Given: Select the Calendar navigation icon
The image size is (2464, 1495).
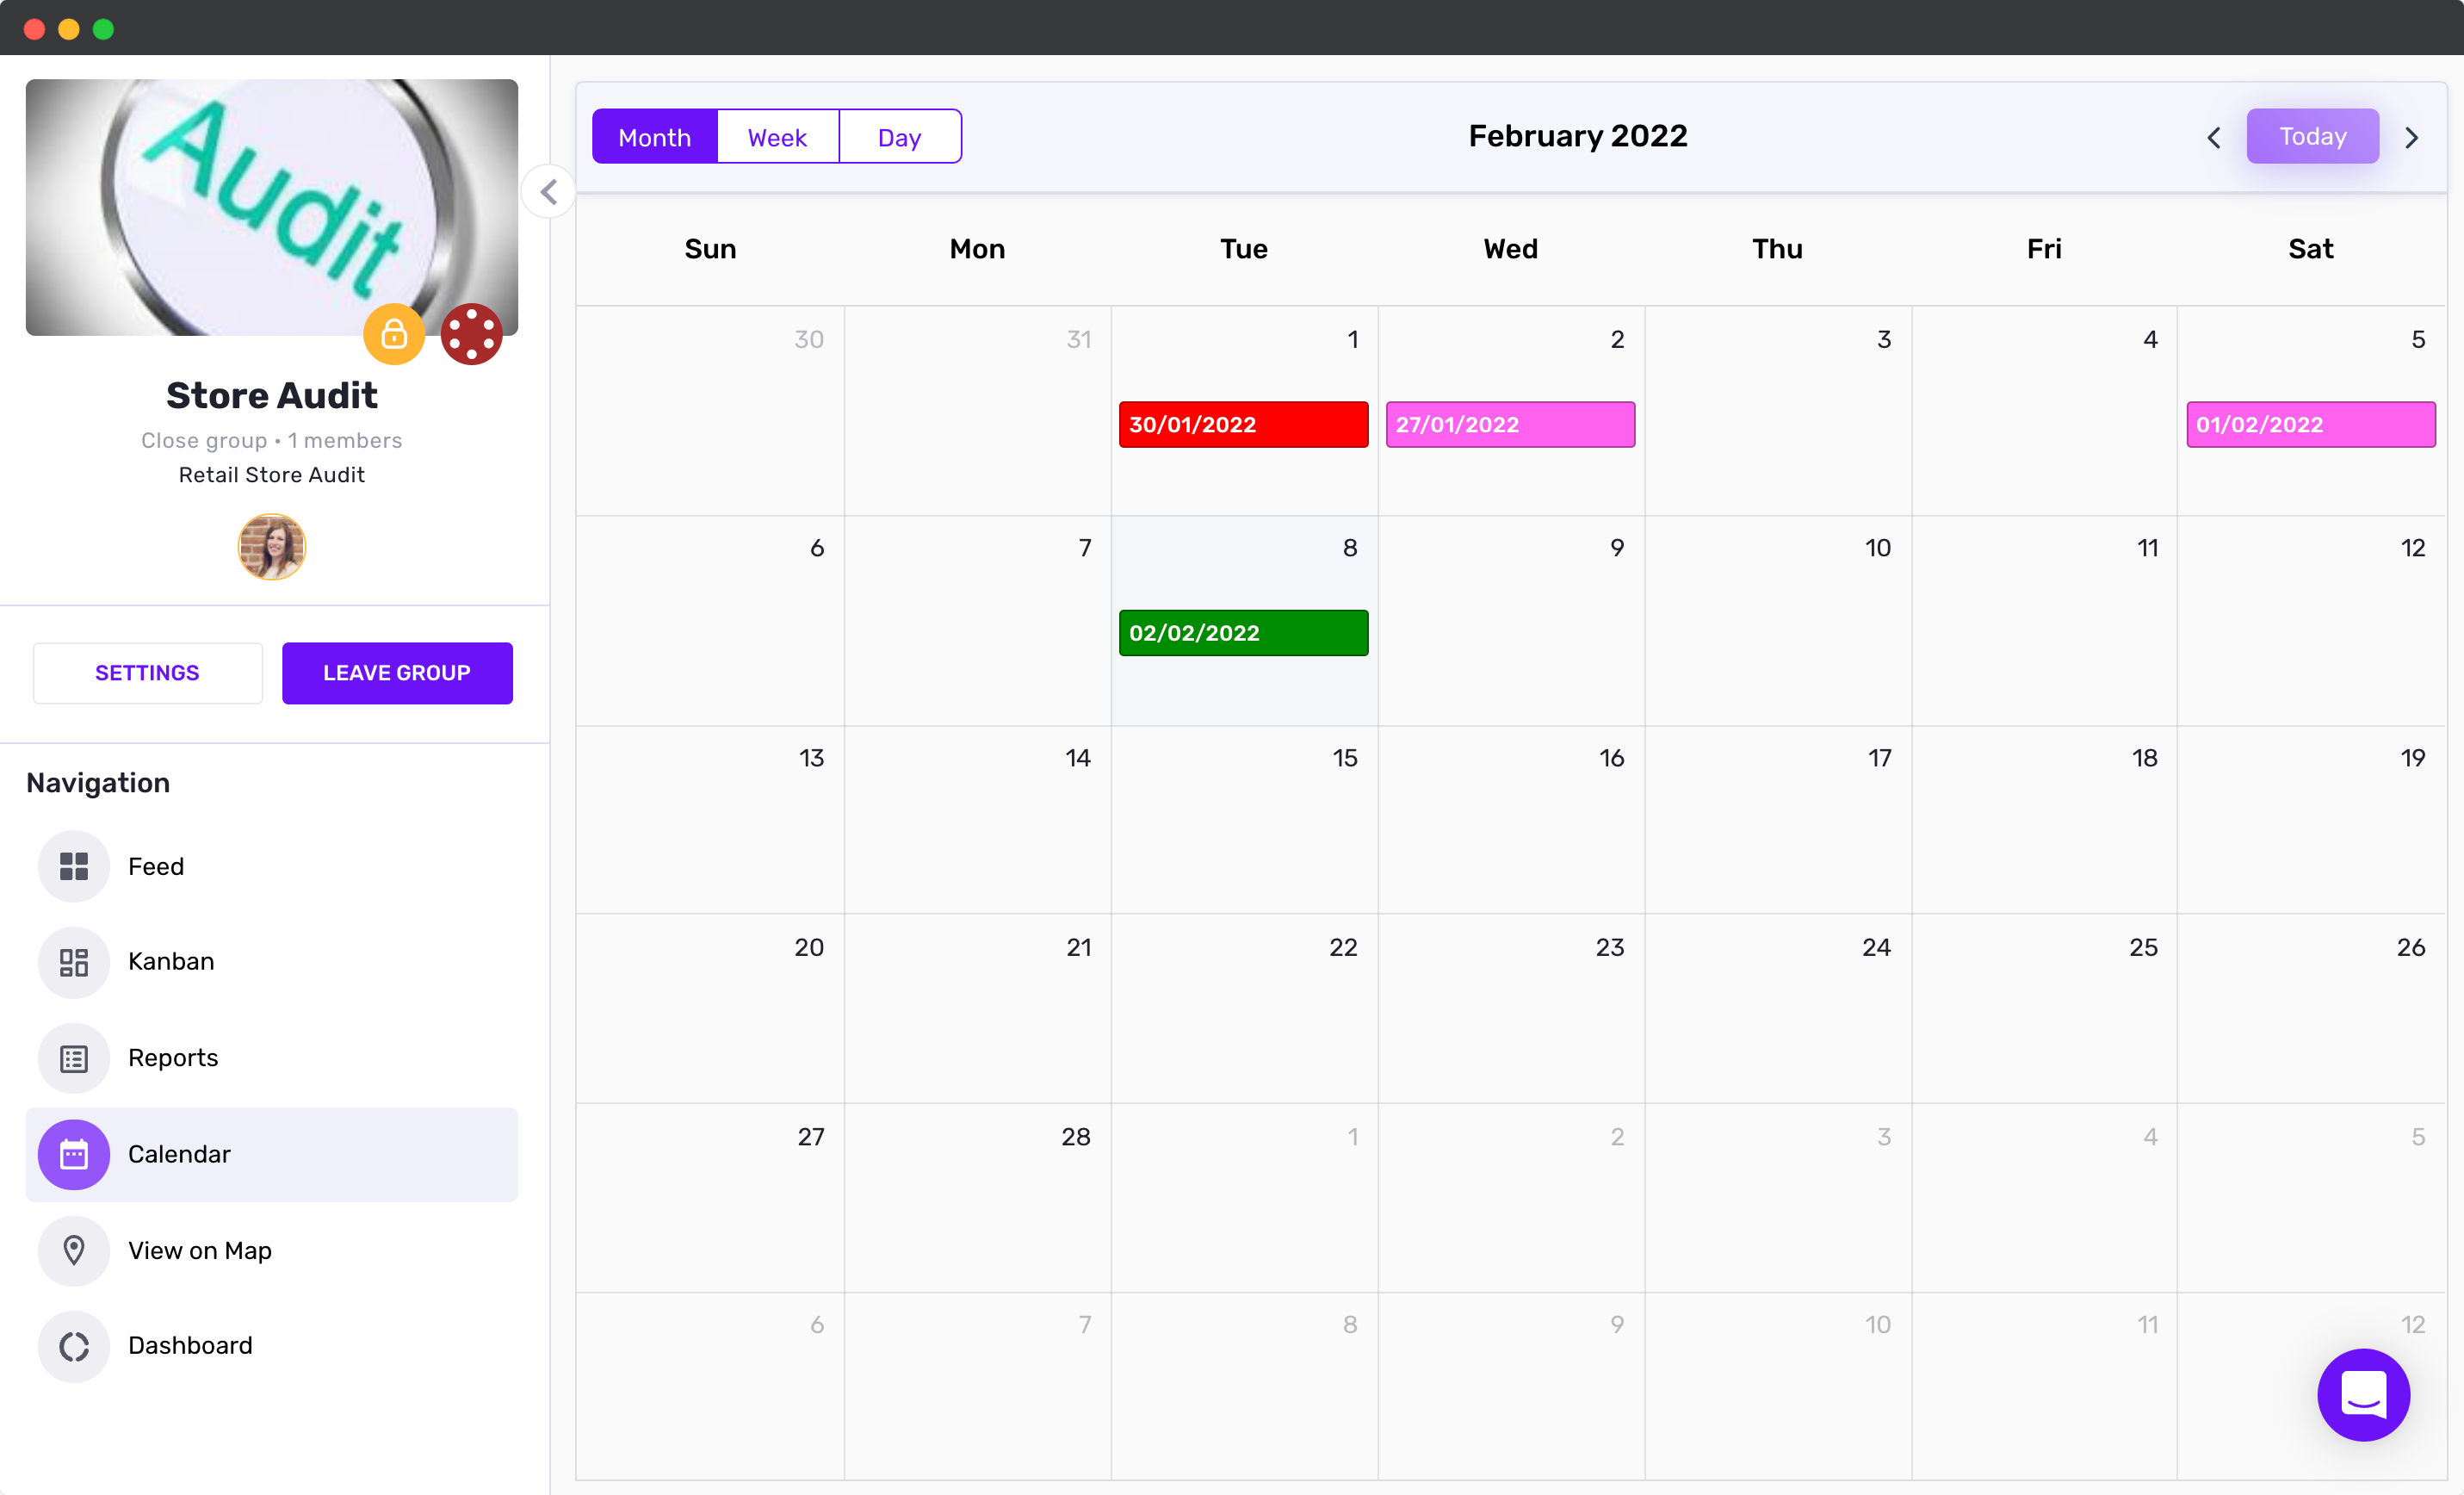Looking at the screenshot, I should [x=74, y=1154].
